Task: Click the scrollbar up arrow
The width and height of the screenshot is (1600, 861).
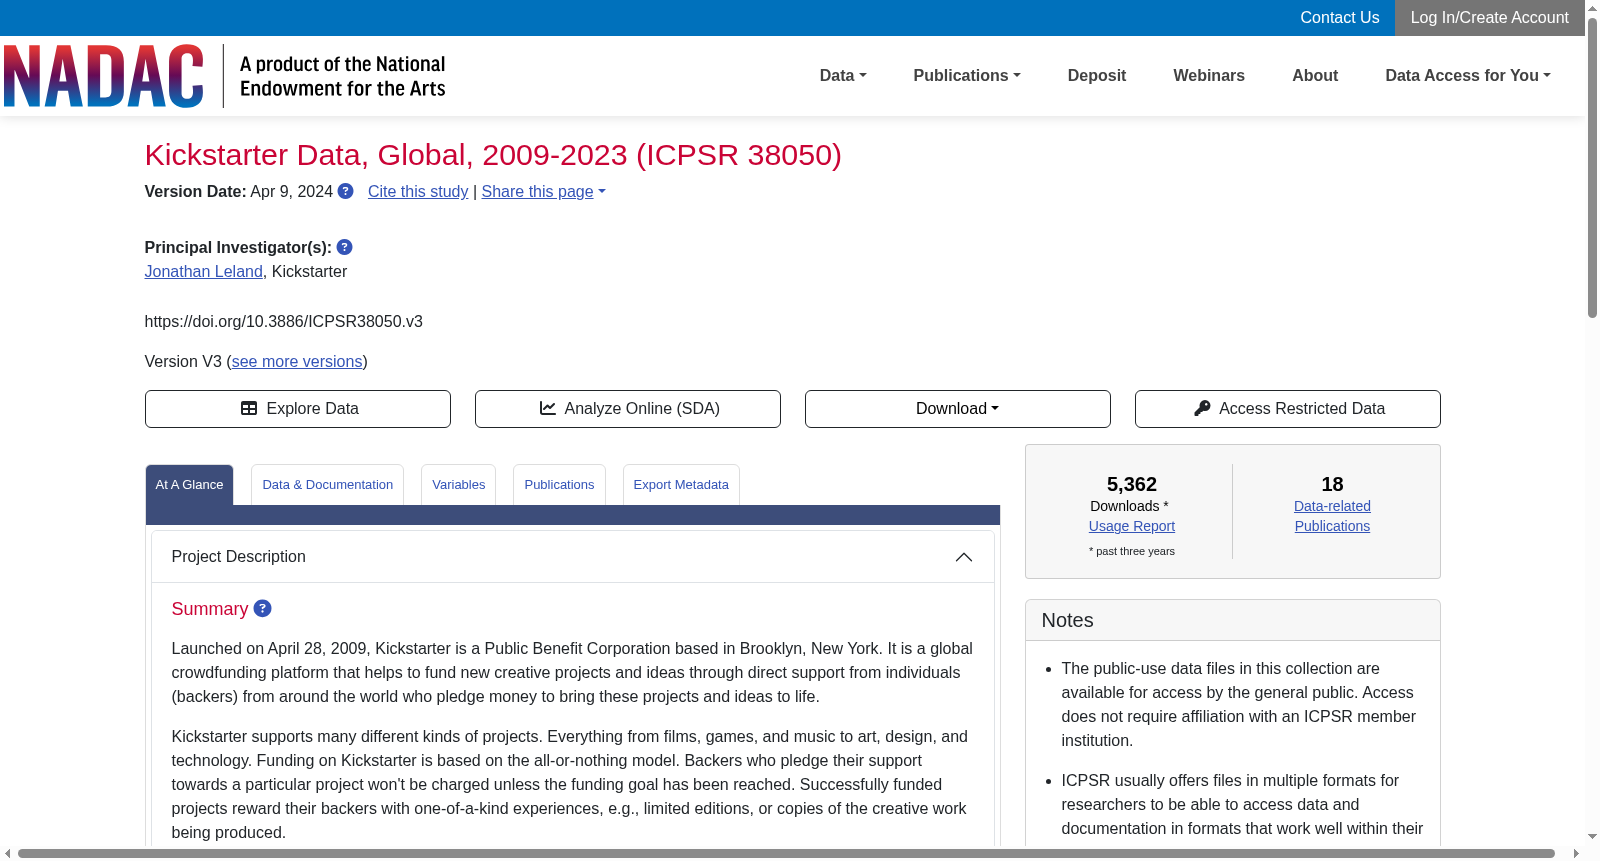Action: (1592, 8)
